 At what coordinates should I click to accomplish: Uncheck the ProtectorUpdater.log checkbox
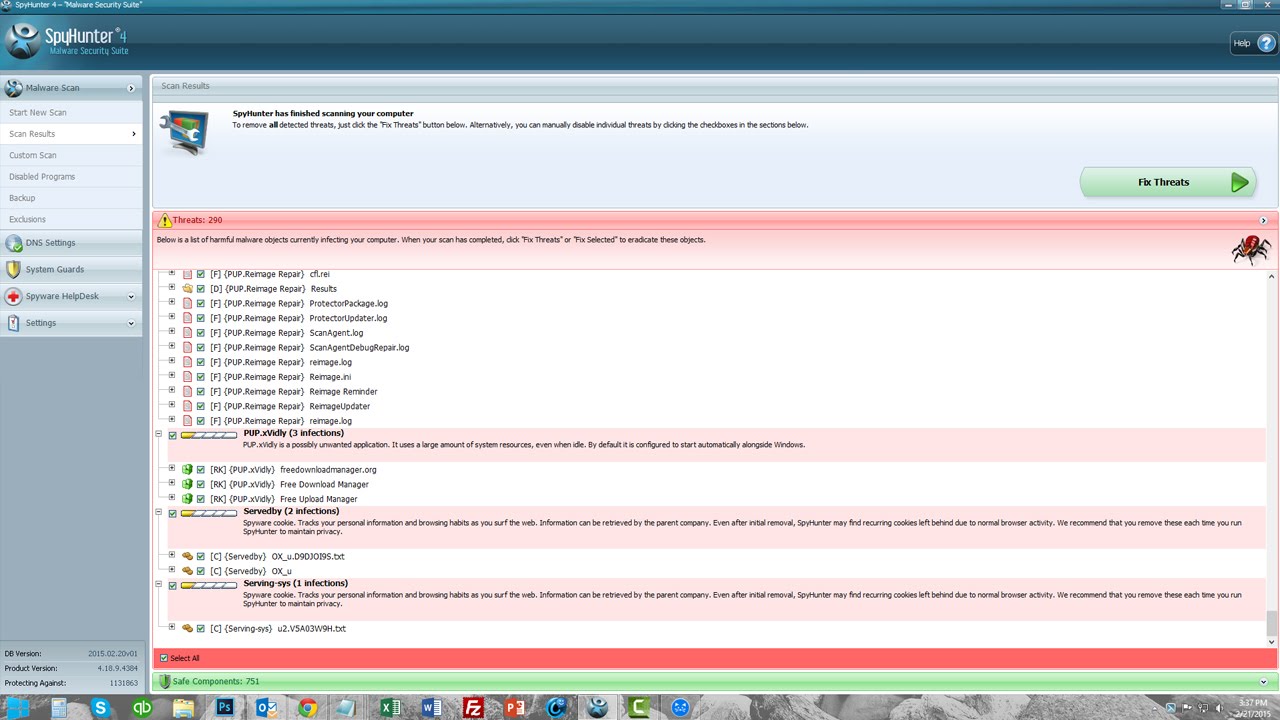click(x=201, y=318)
